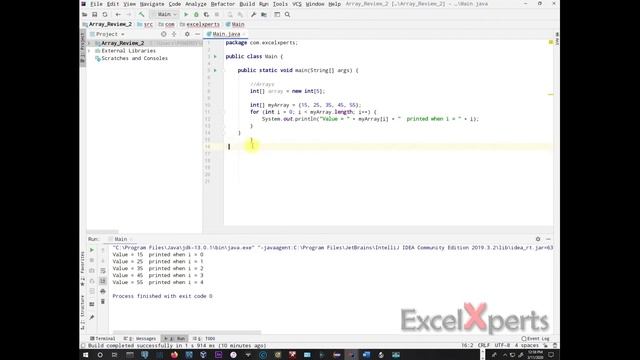The image size is (640, 360).
Task: Click the excelxperts breadcrumb
Action: 200,24
